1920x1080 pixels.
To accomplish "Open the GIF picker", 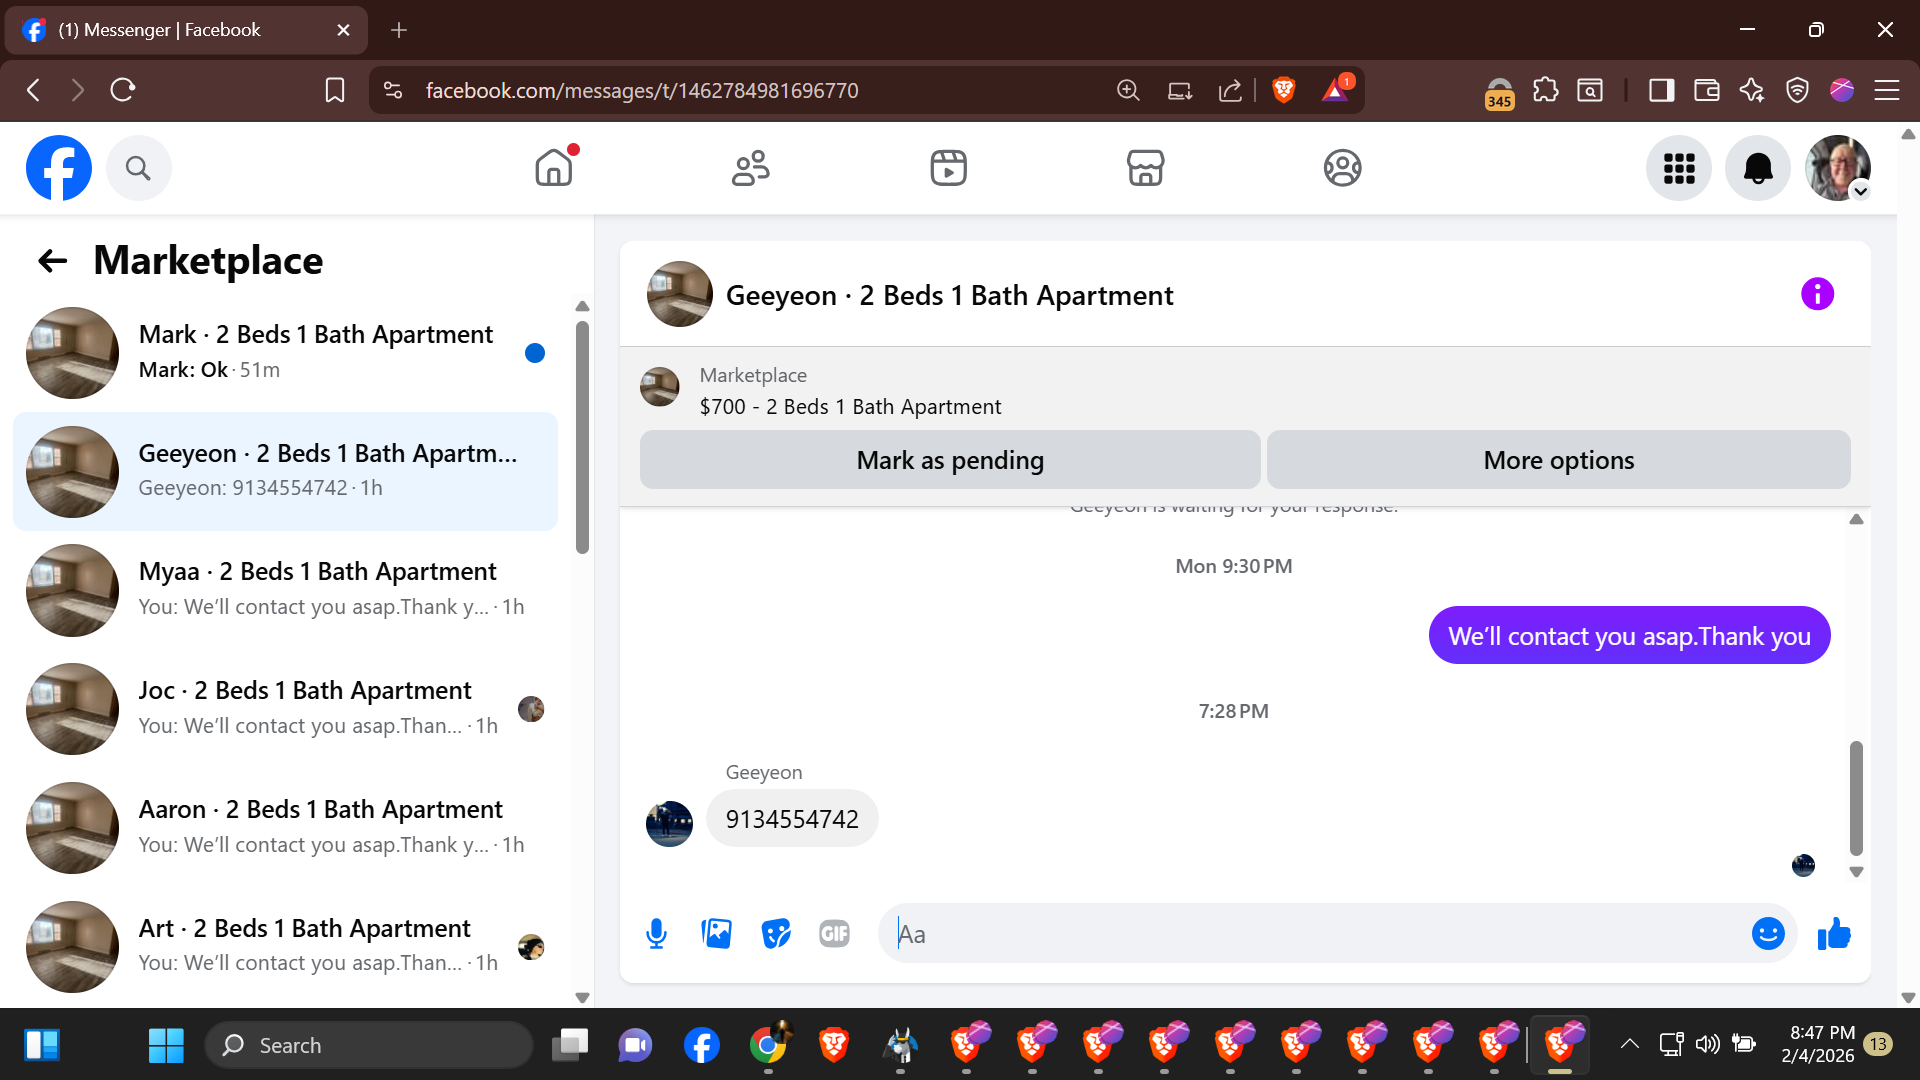I will pos(834,934).
